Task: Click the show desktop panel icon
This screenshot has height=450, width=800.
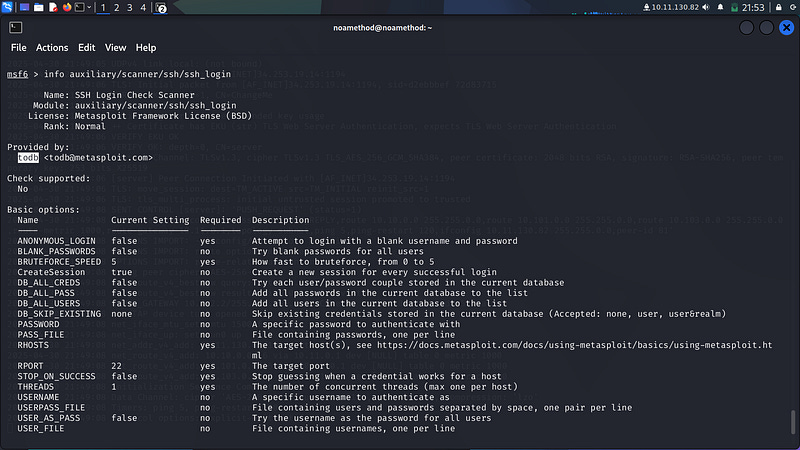Action: 24,7
